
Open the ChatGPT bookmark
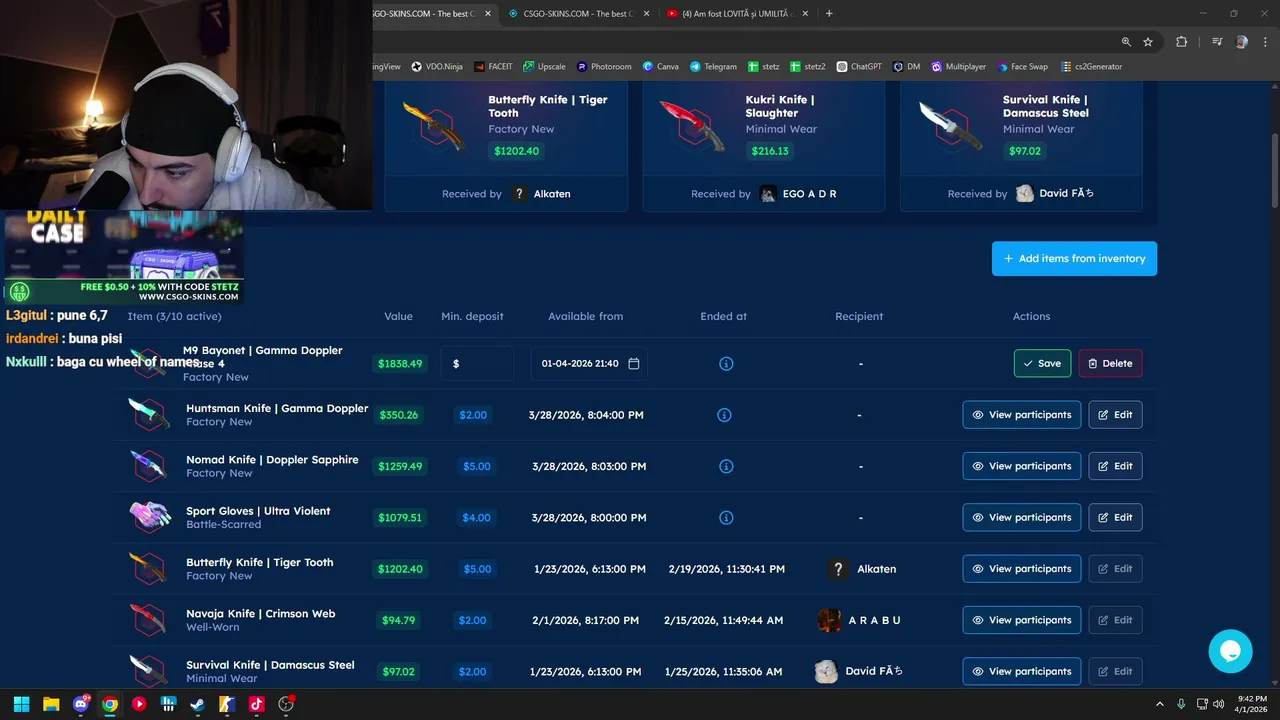click(859, 67)
